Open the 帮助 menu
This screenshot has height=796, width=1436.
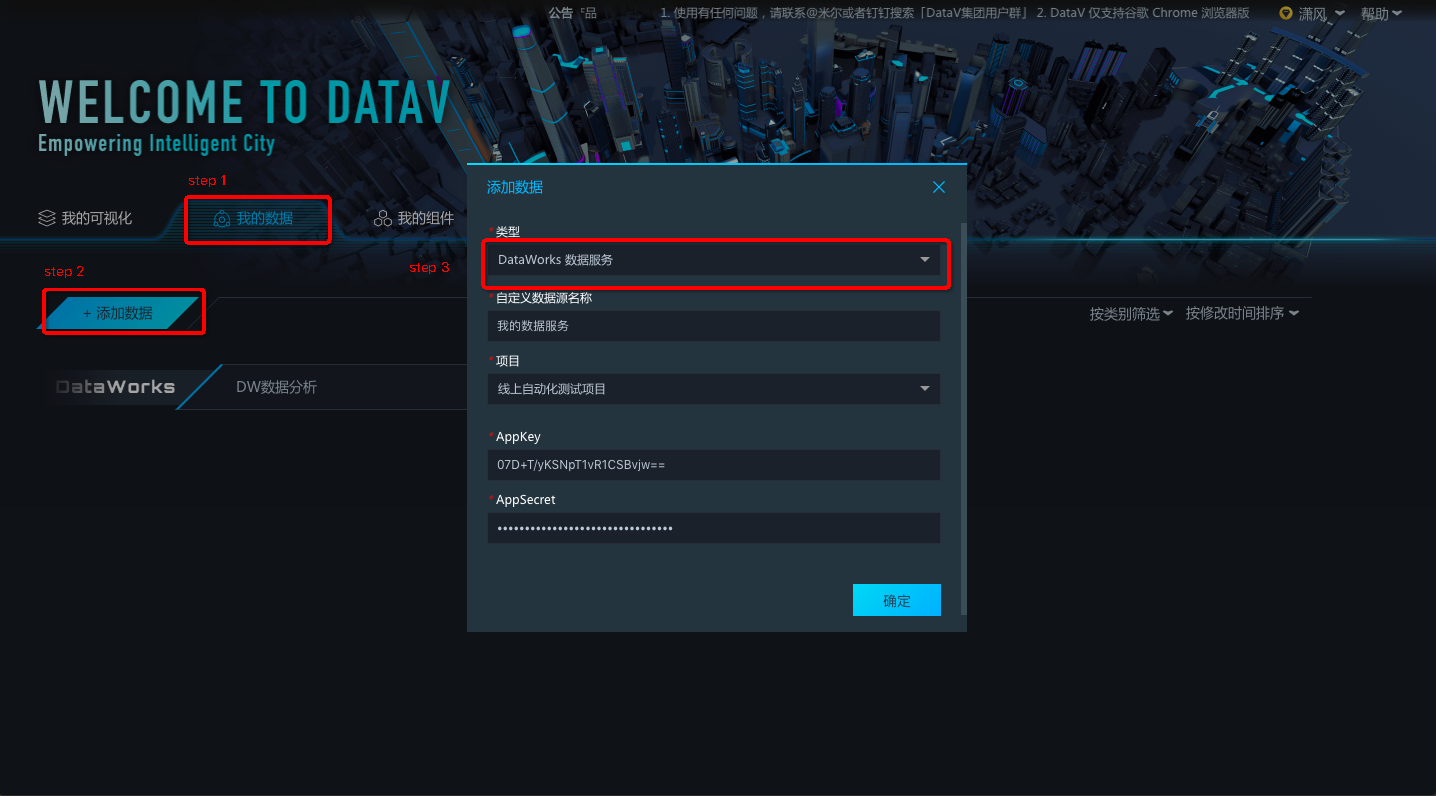(1381, 14)
